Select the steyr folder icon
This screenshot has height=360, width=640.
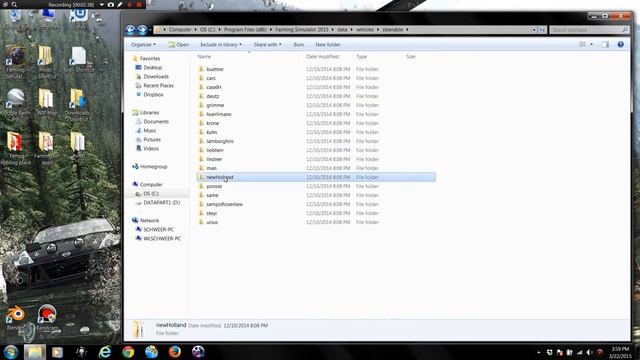coord(201,213)
